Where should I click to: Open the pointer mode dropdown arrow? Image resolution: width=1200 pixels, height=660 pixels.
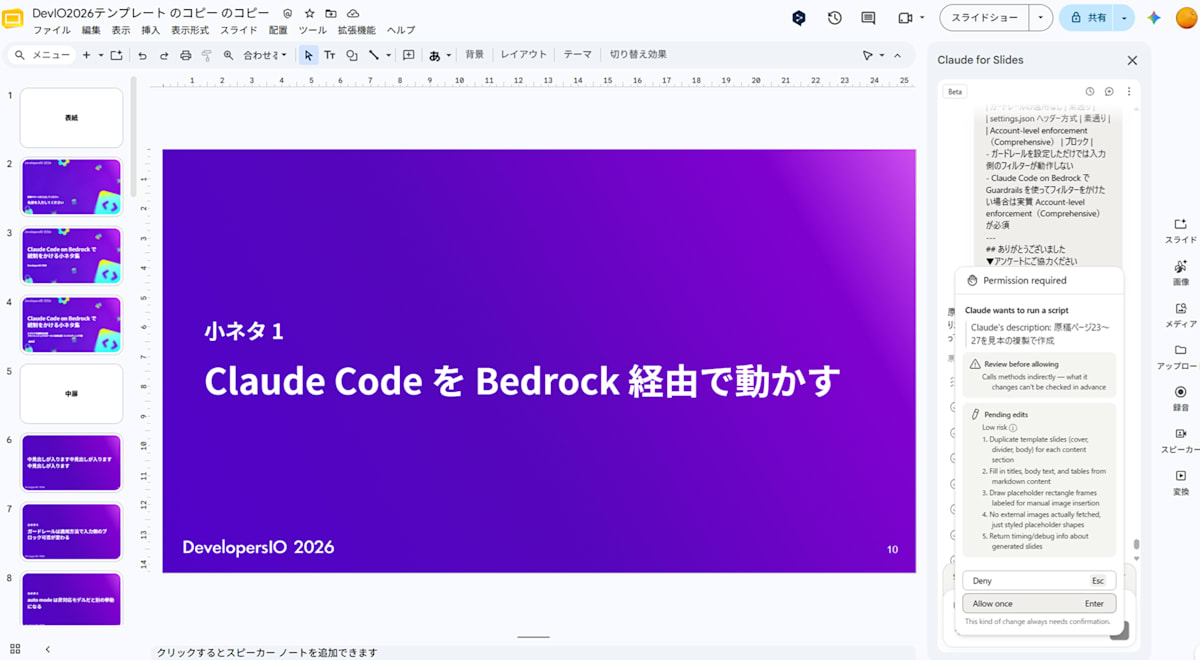(881, 55)
